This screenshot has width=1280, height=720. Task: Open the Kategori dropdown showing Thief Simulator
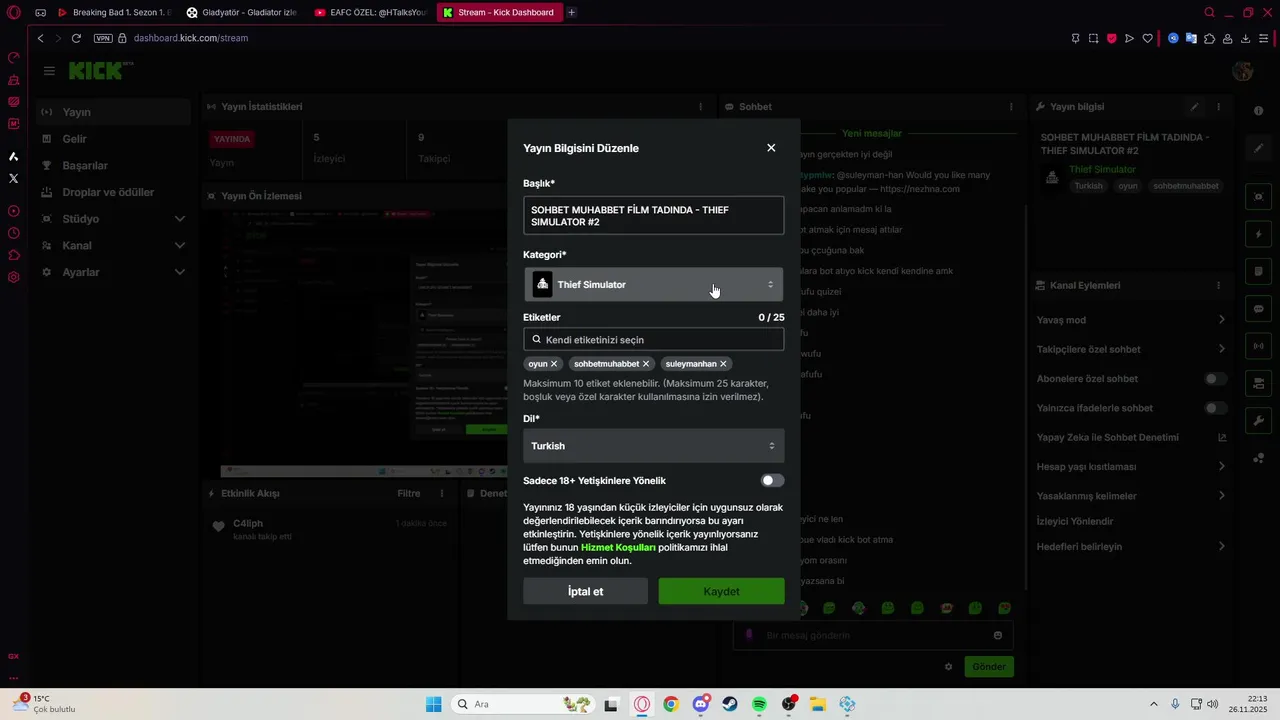(653, 285)
